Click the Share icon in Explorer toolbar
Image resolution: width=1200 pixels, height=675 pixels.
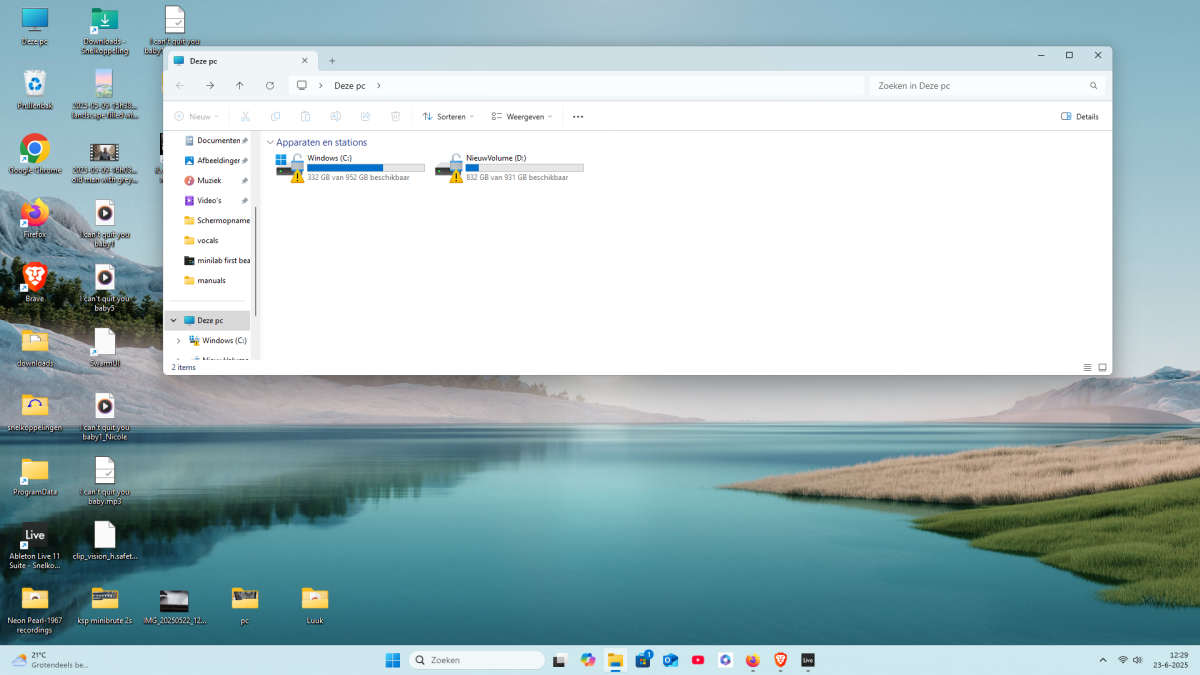click(365, 116)
